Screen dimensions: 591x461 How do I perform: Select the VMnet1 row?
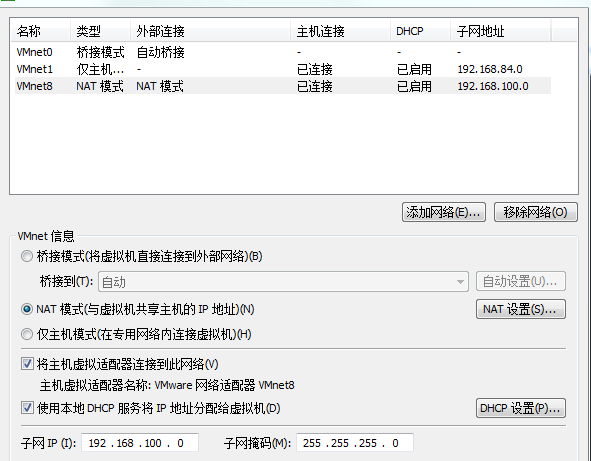tap(283, 69)
